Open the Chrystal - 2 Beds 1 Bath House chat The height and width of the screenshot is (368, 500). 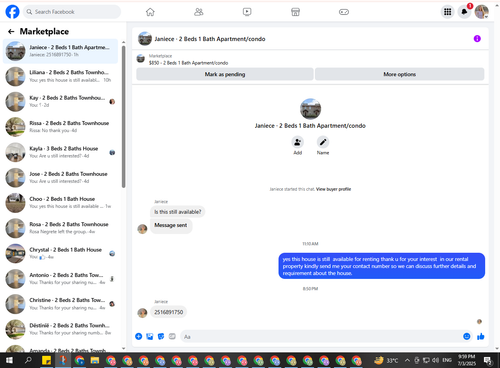[x=60, y=253]
